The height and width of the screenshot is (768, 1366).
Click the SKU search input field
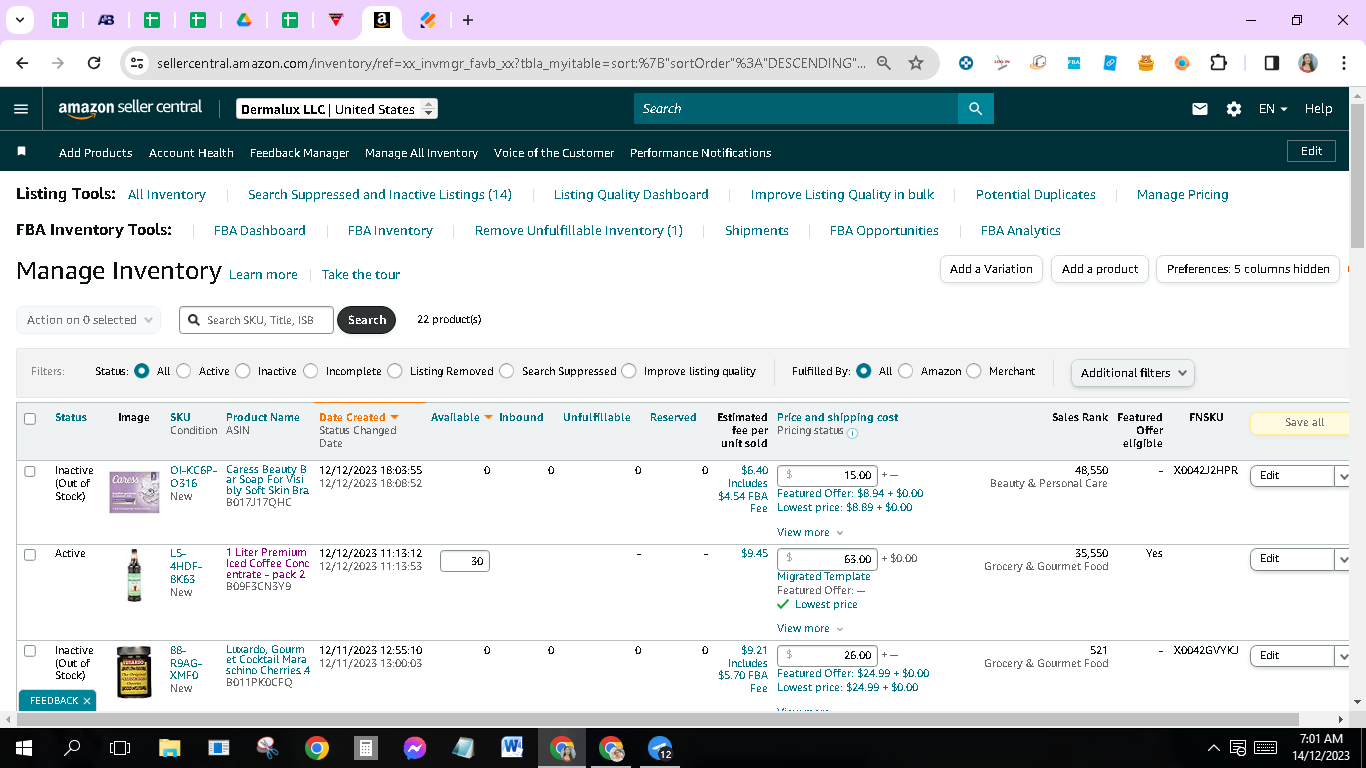point(257,320)
